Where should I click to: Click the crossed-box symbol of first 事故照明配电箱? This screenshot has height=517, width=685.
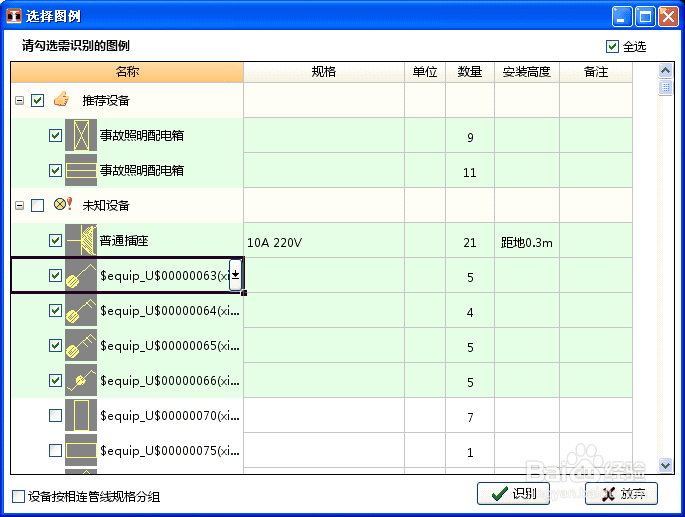click(x=81, y=135)
